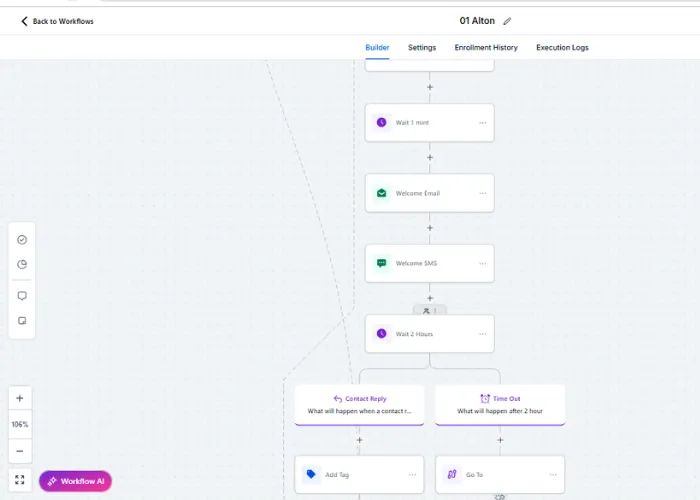Open the Execution Logs tab
This screenshot has height=500, width=700.
coord(562,47)
